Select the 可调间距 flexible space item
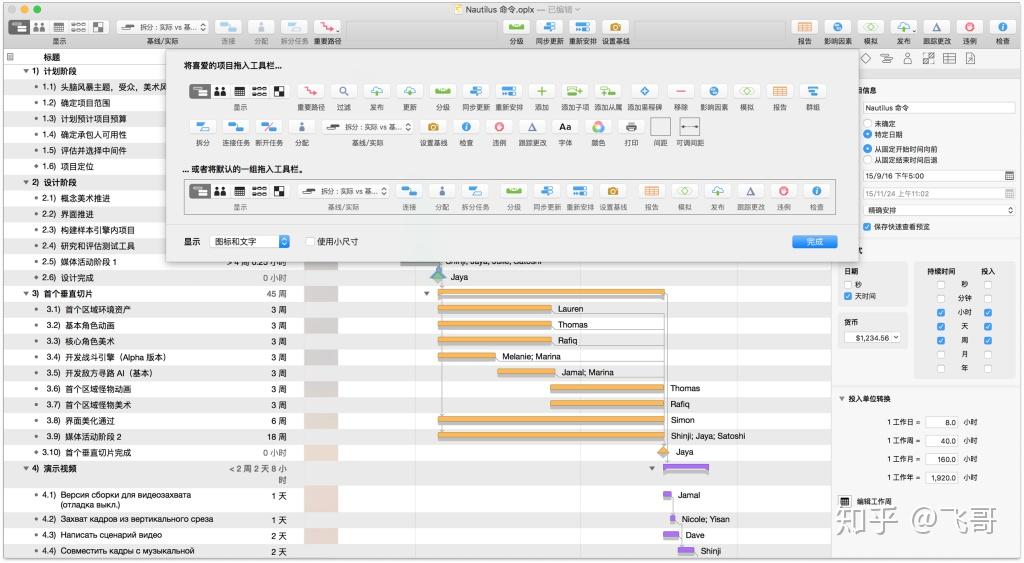The image size is (1024, 563). pos(690,127)
